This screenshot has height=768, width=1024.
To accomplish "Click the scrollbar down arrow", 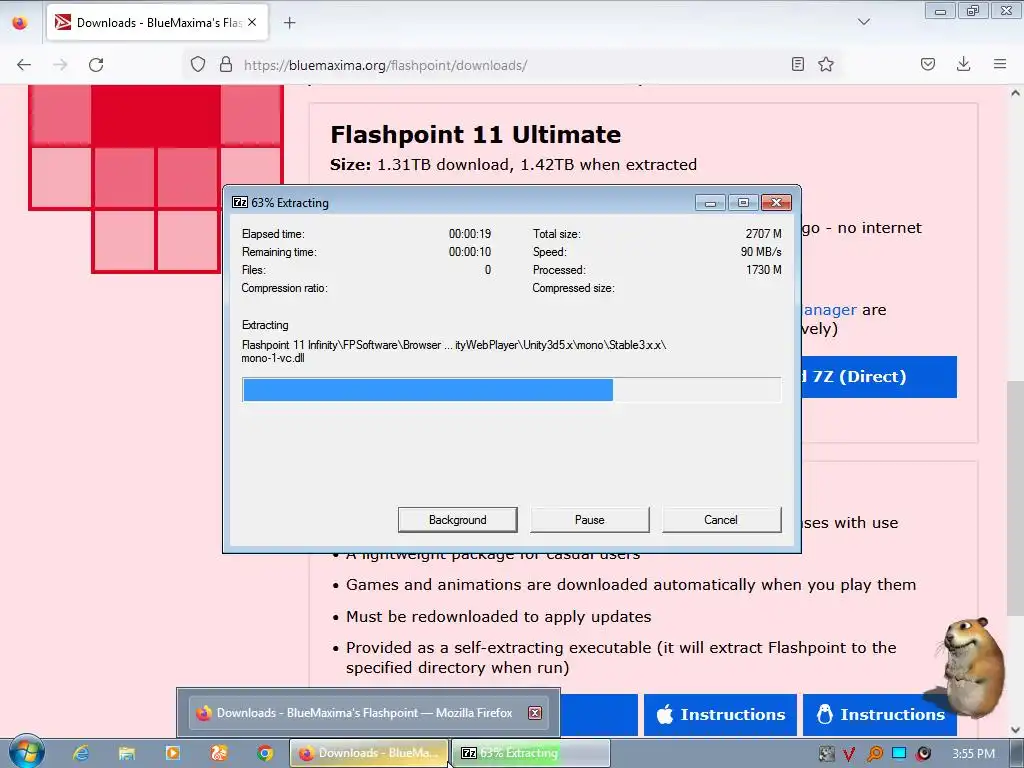I will [1016, 729].
